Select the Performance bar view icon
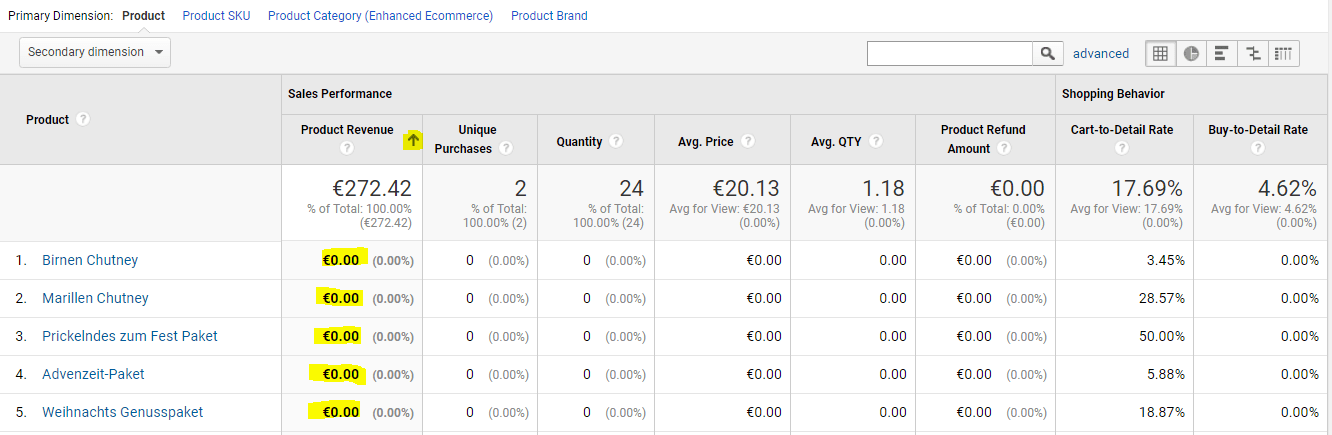The height and width of the screenshot is (435, 1332). click(1221, 54)
